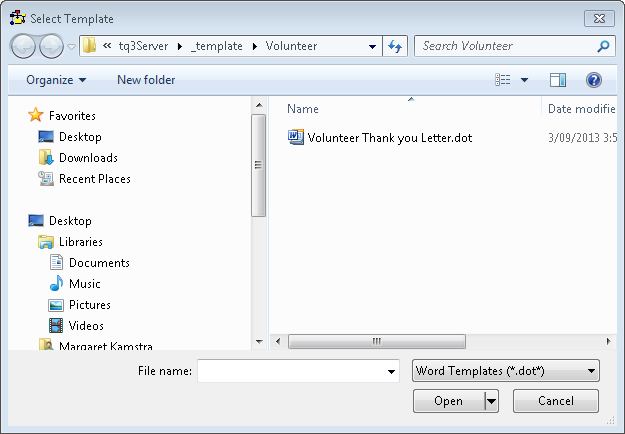625x434 pixels.
Task: Toggle the preview pane icon
Action: click(x=558, y=80)
